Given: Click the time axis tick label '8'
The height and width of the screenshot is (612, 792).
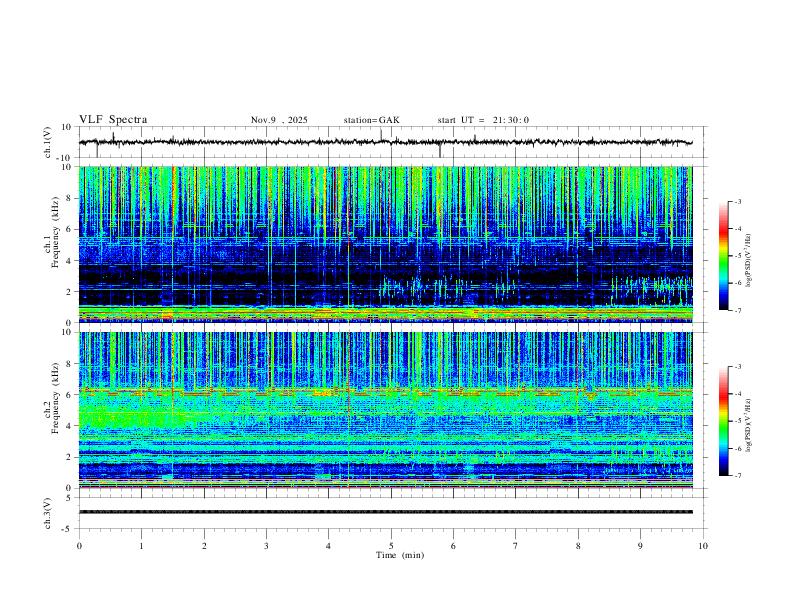Looking at the screenshot, I should coord(578,546).
